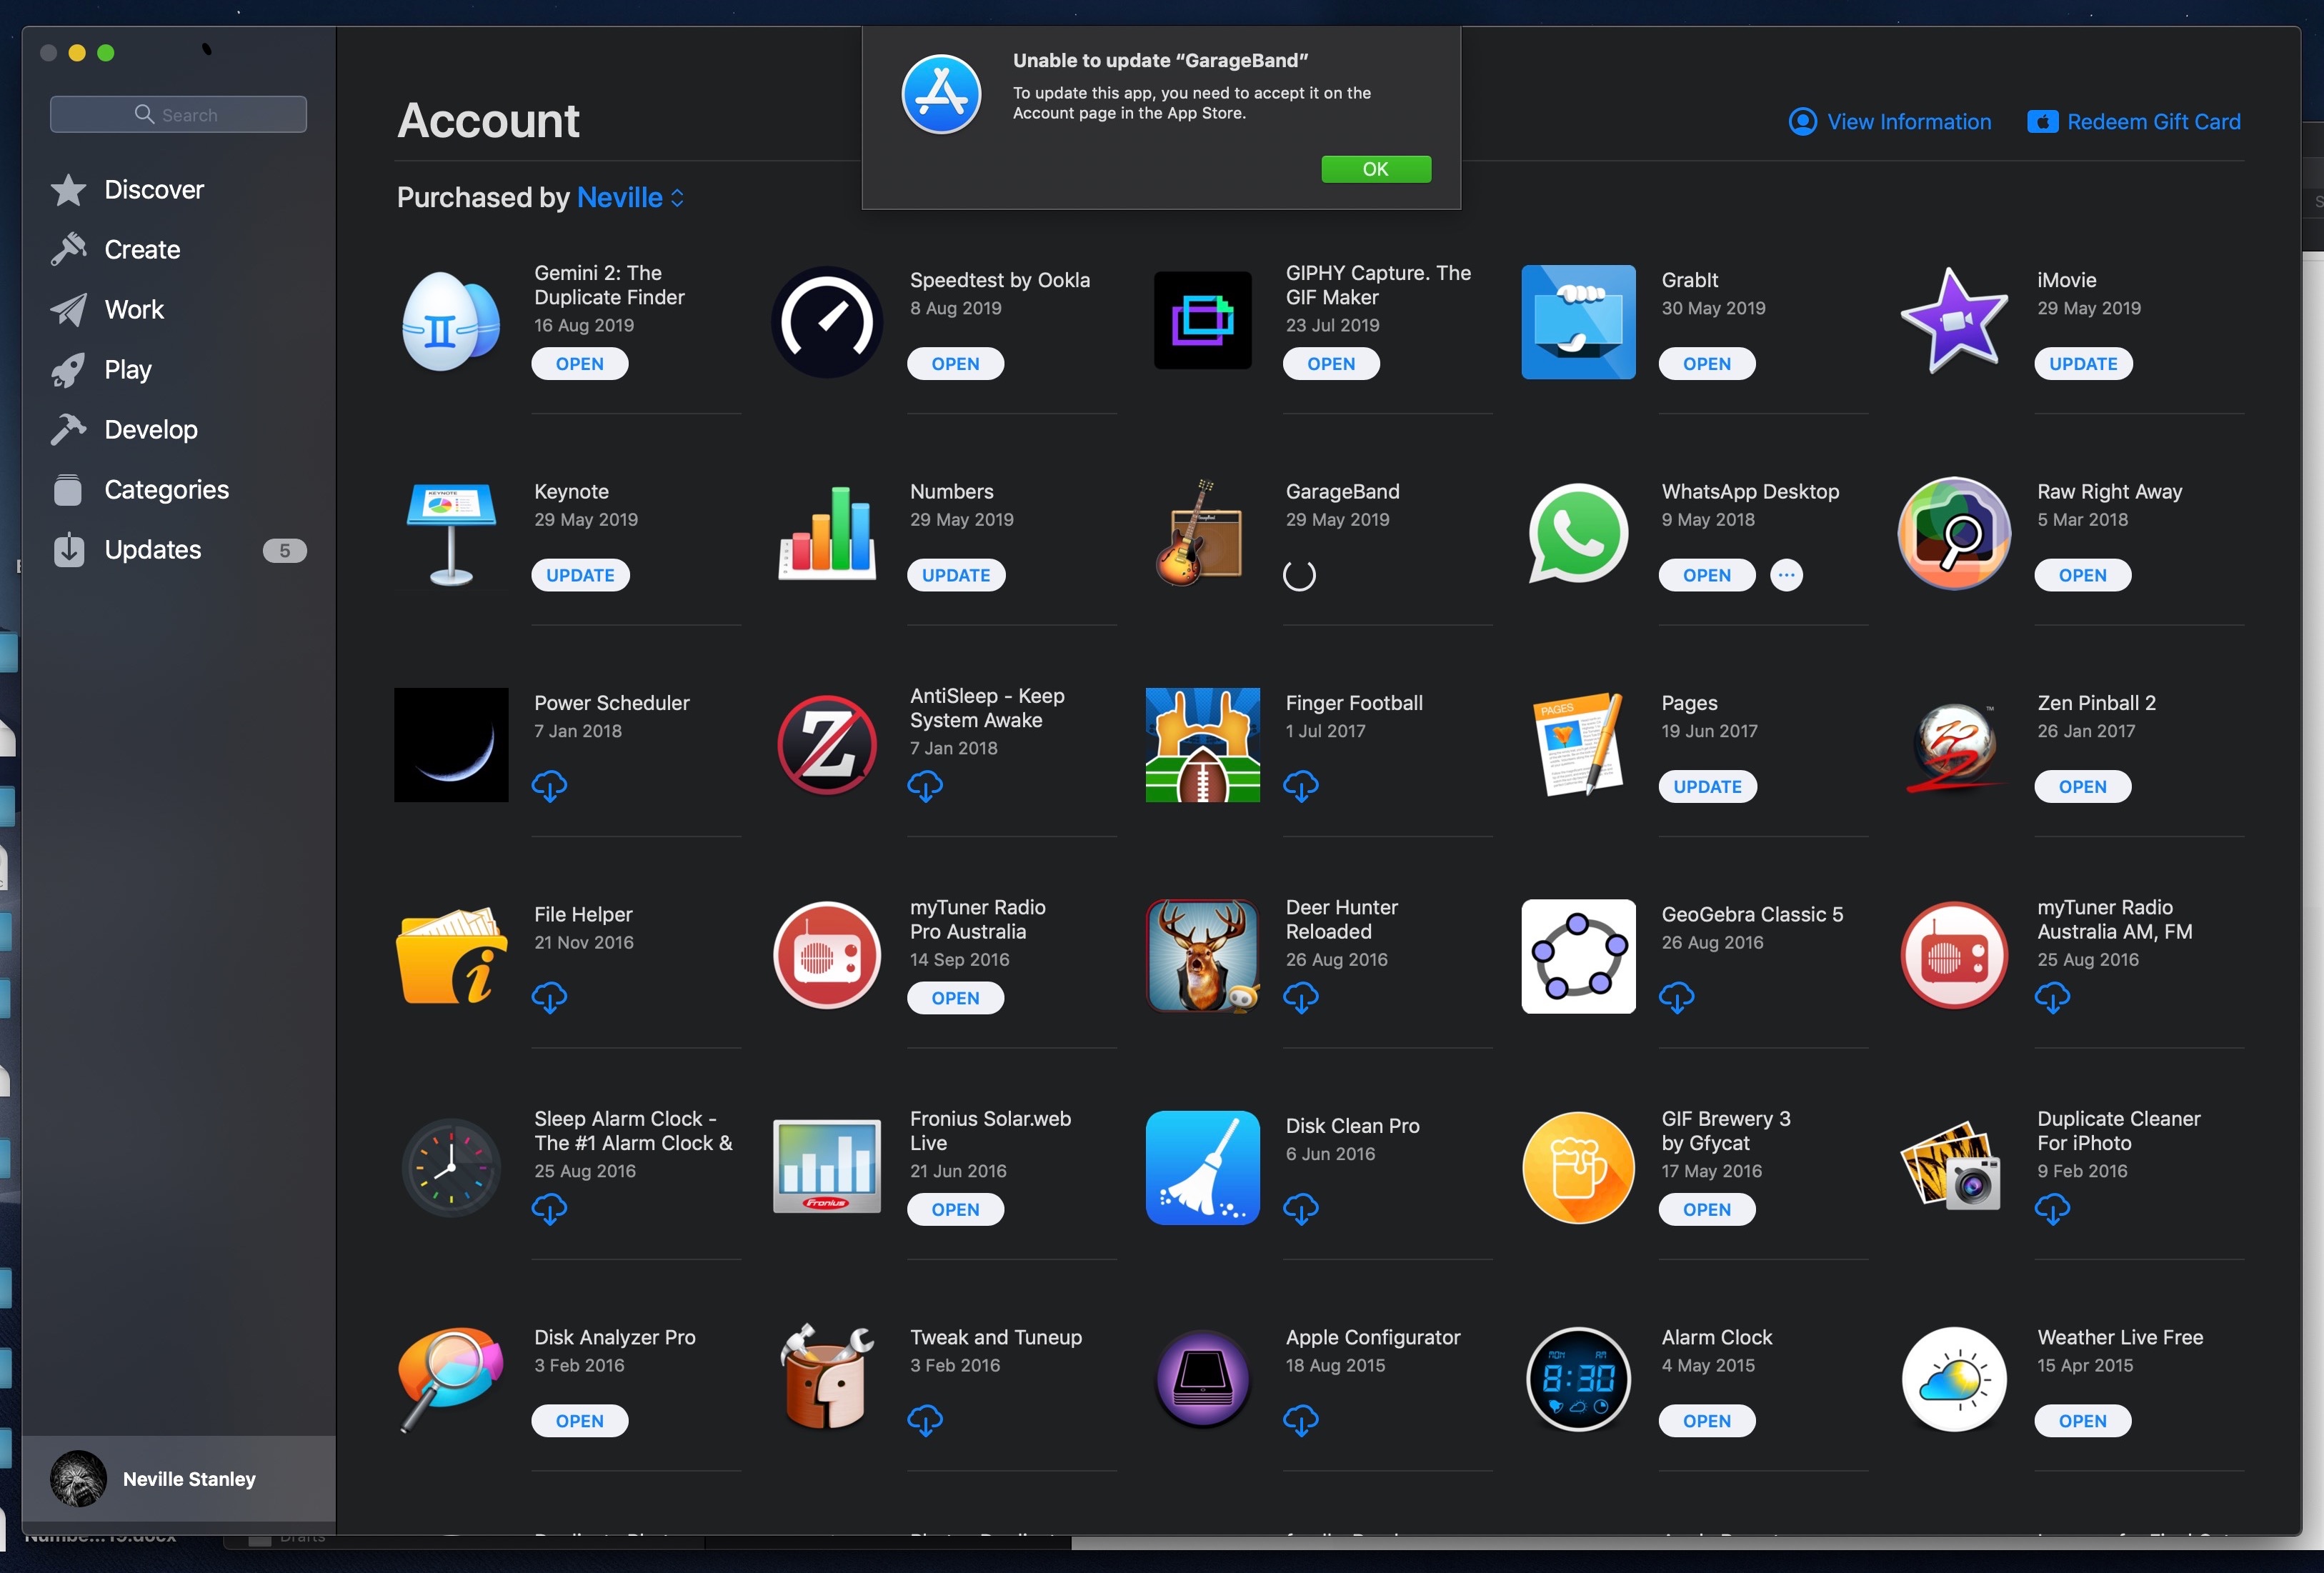Image resolution: width=2324 pixels, height=1573 pixels.
Task: Open the GarageBand guitar amp app icon
Action: coord(1201,533)
